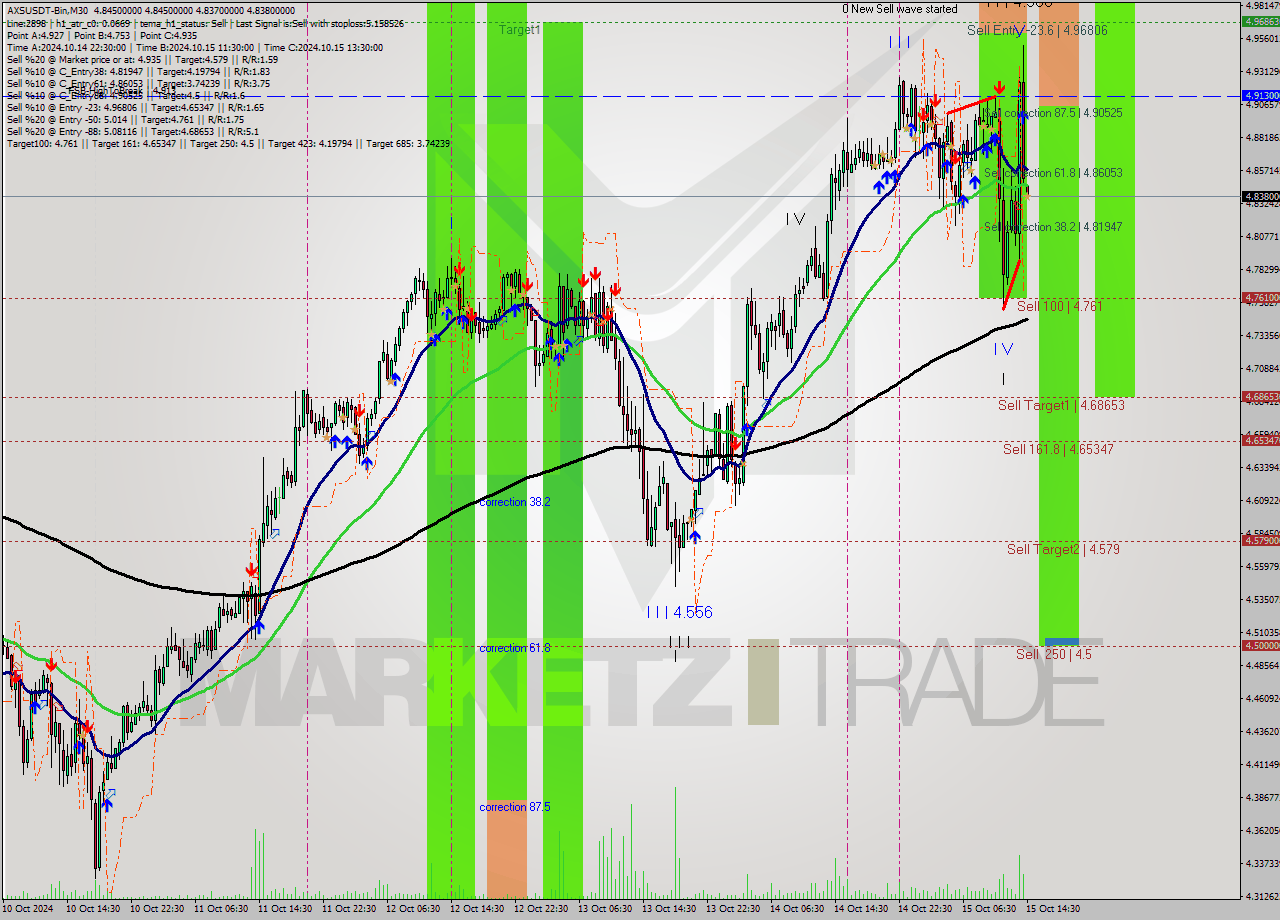This screenshot has height=920, width=1280.
Task: Click the red 4.68653 price tag on the axis
Action: pos(1260,397)
